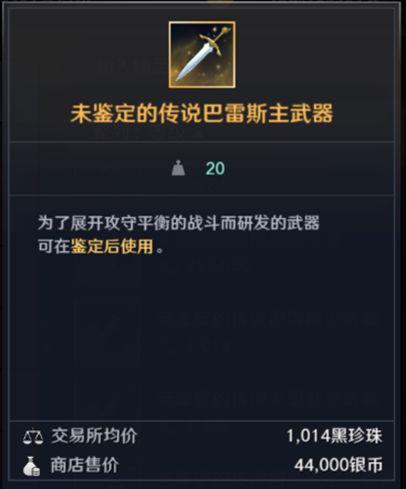Click the 银币 currency text
Viewport: 406px width, 489px height.
[366, 465]
